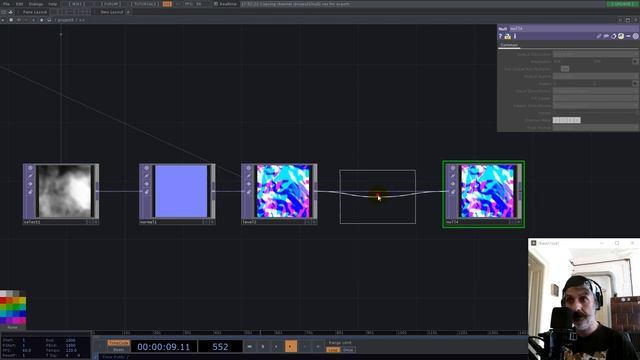Open the Help menu
Screen dimensions: 640x360
click(x=53, y=4)
